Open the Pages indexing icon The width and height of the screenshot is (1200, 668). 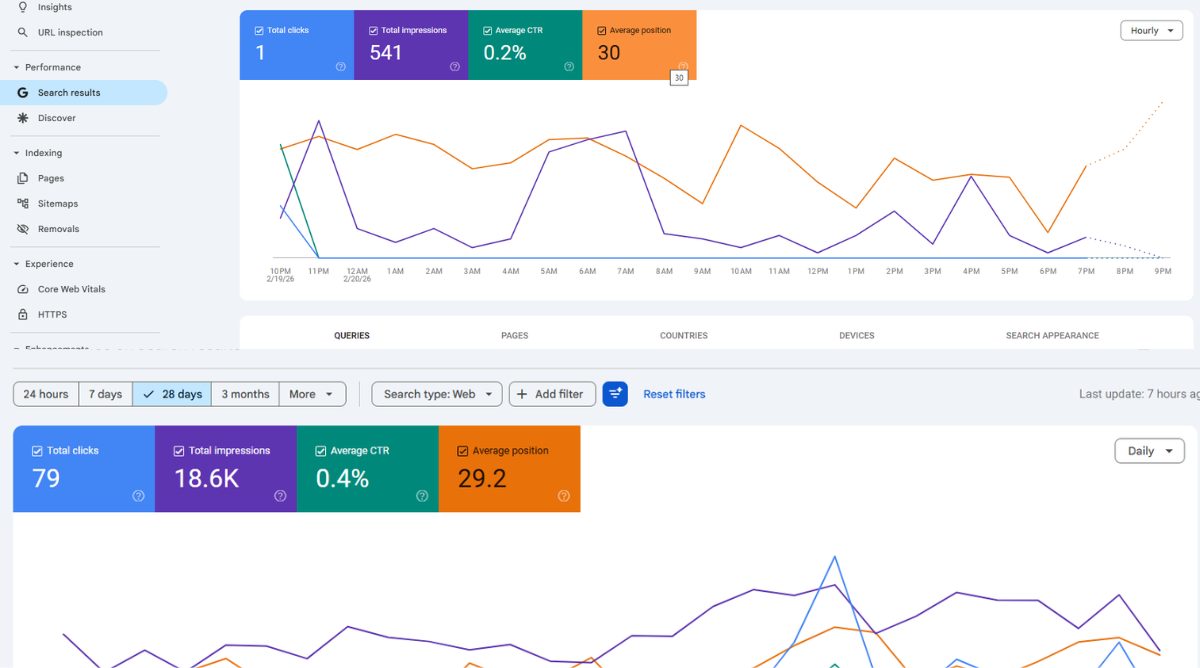[x=23, y=178]
